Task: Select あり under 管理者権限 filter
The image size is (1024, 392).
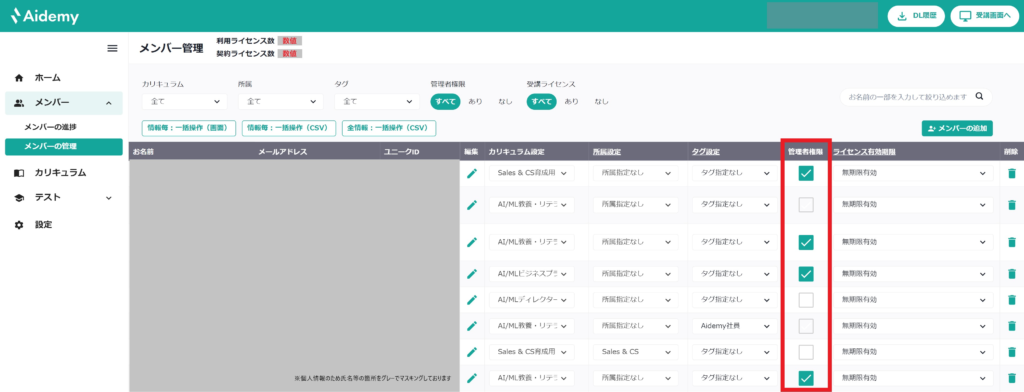Action: (x=475, y=101)
